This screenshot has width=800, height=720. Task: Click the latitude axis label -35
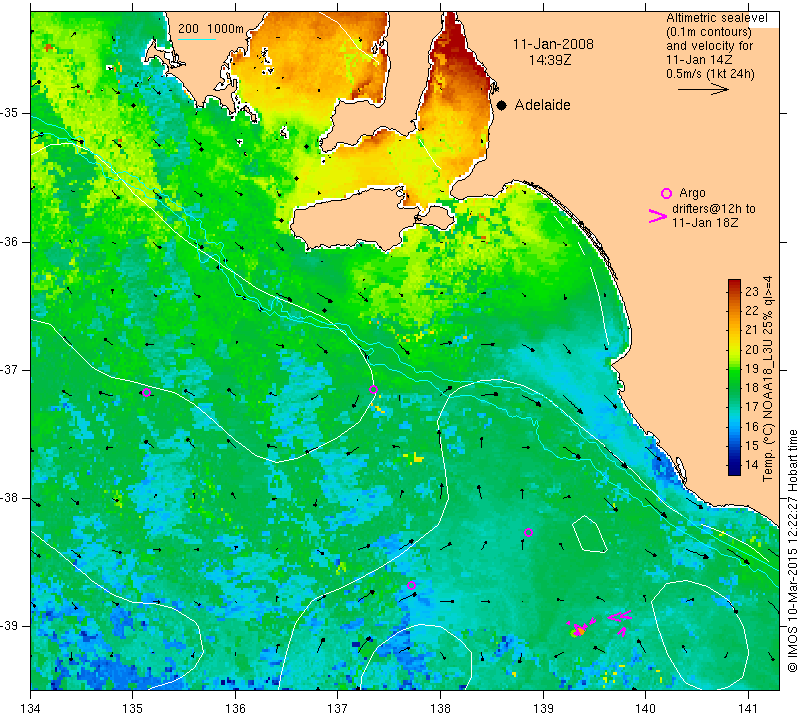click(x=10, y=113)
